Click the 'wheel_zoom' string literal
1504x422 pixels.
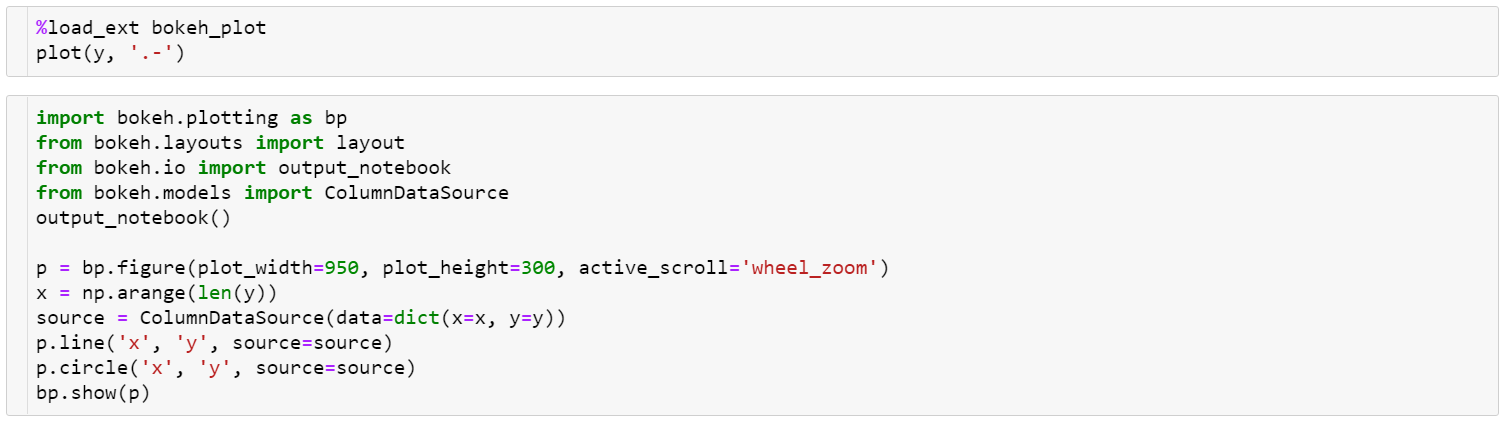[x=808, y=268]
